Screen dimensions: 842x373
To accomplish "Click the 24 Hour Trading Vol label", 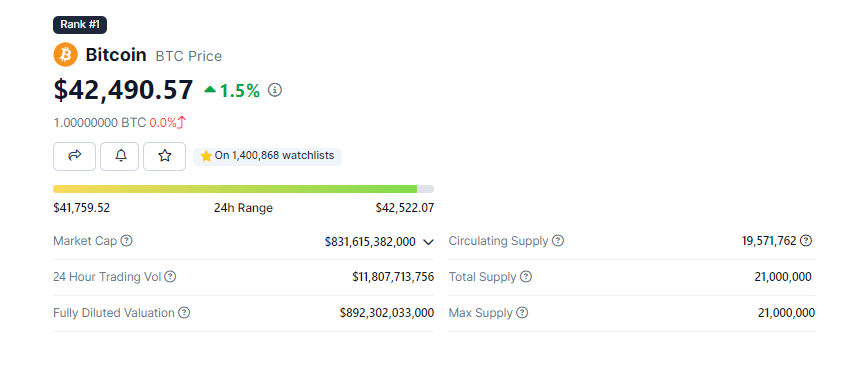I will coord(107,277).
